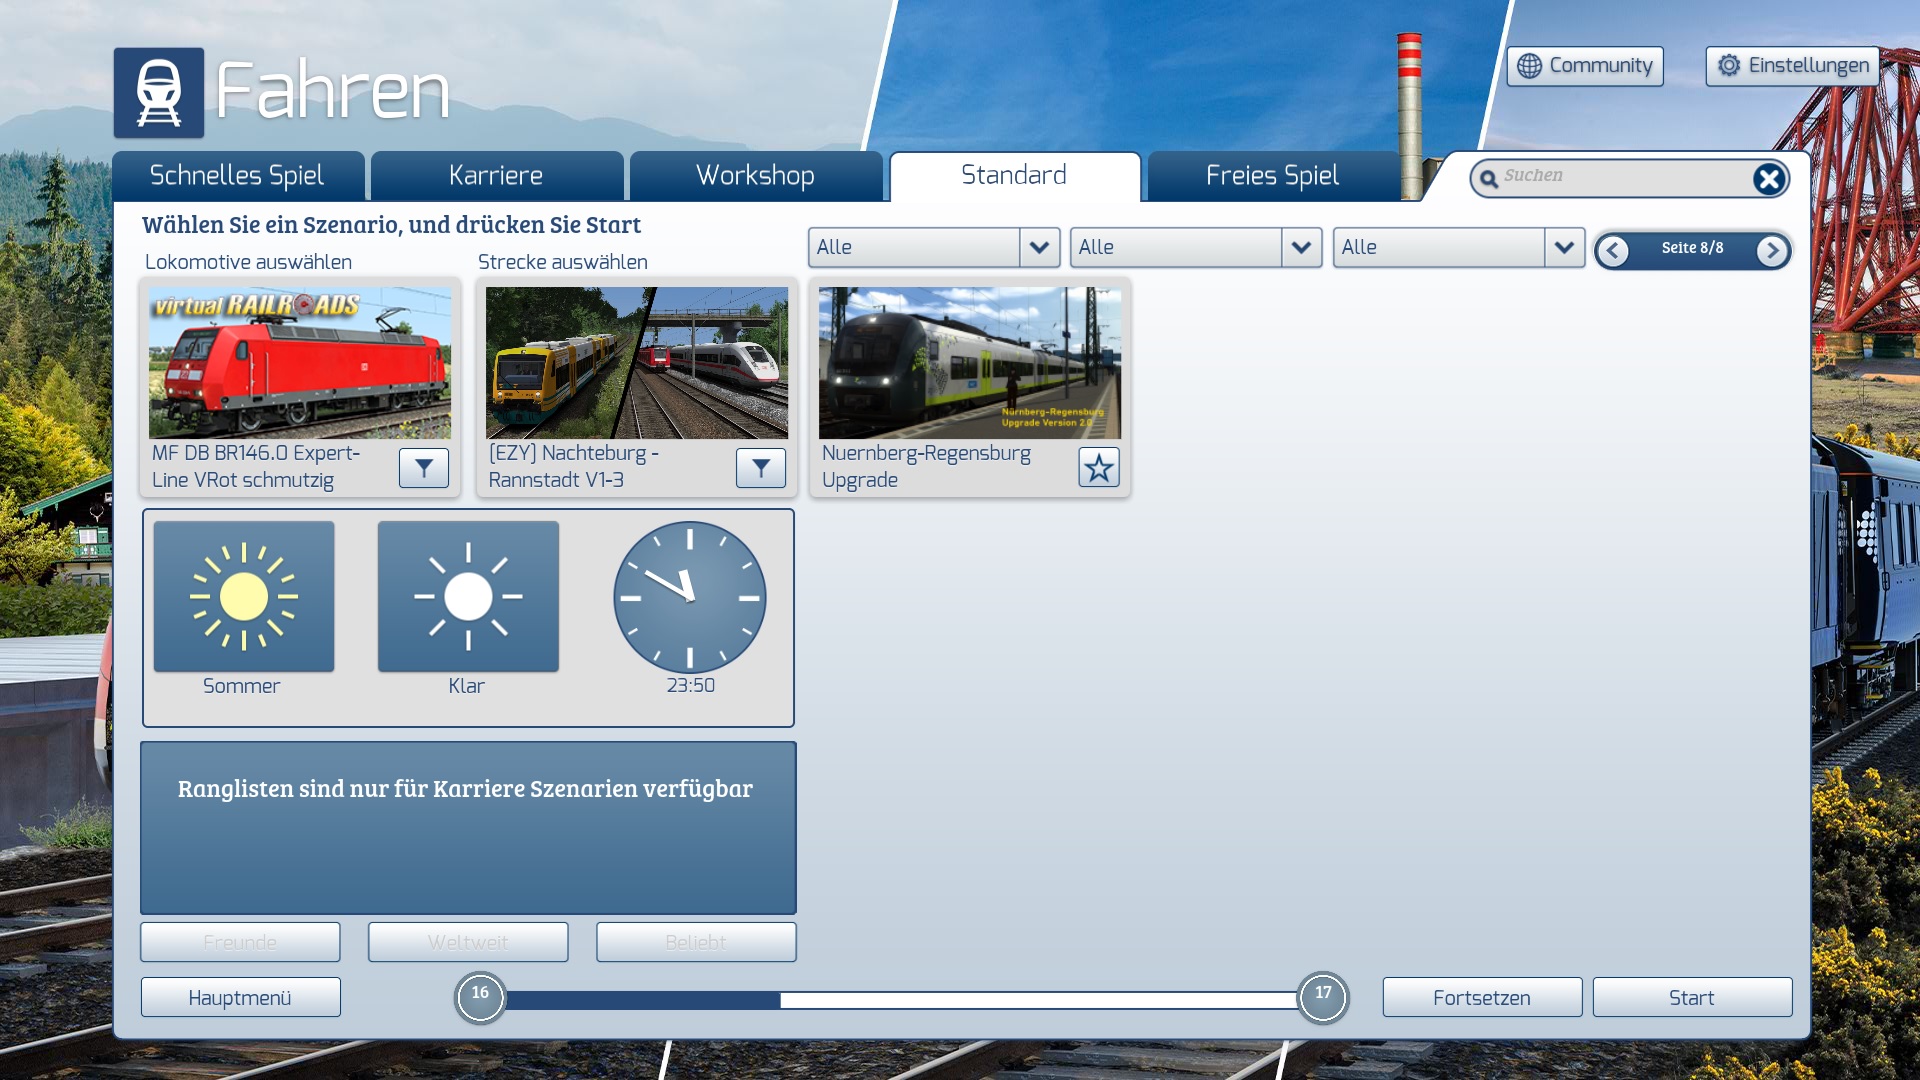1920x1080 pixels.
Task: Click the Klar weather icon
Action: tap(468, 597)
